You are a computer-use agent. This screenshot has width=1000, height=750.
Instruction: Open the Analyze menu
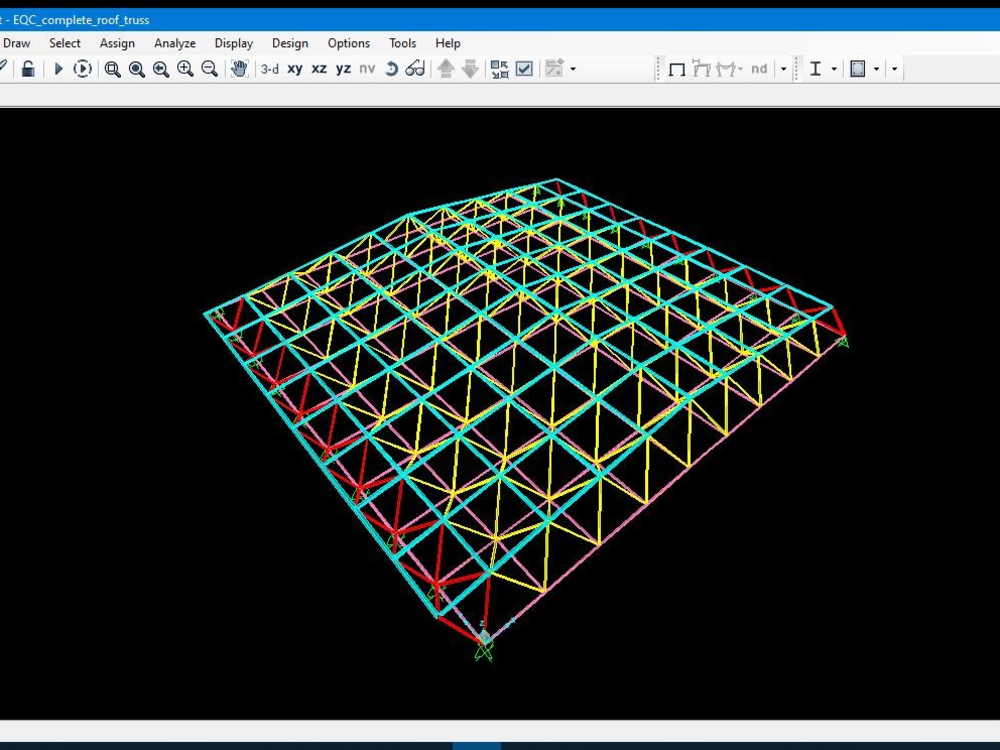[175, 43]
